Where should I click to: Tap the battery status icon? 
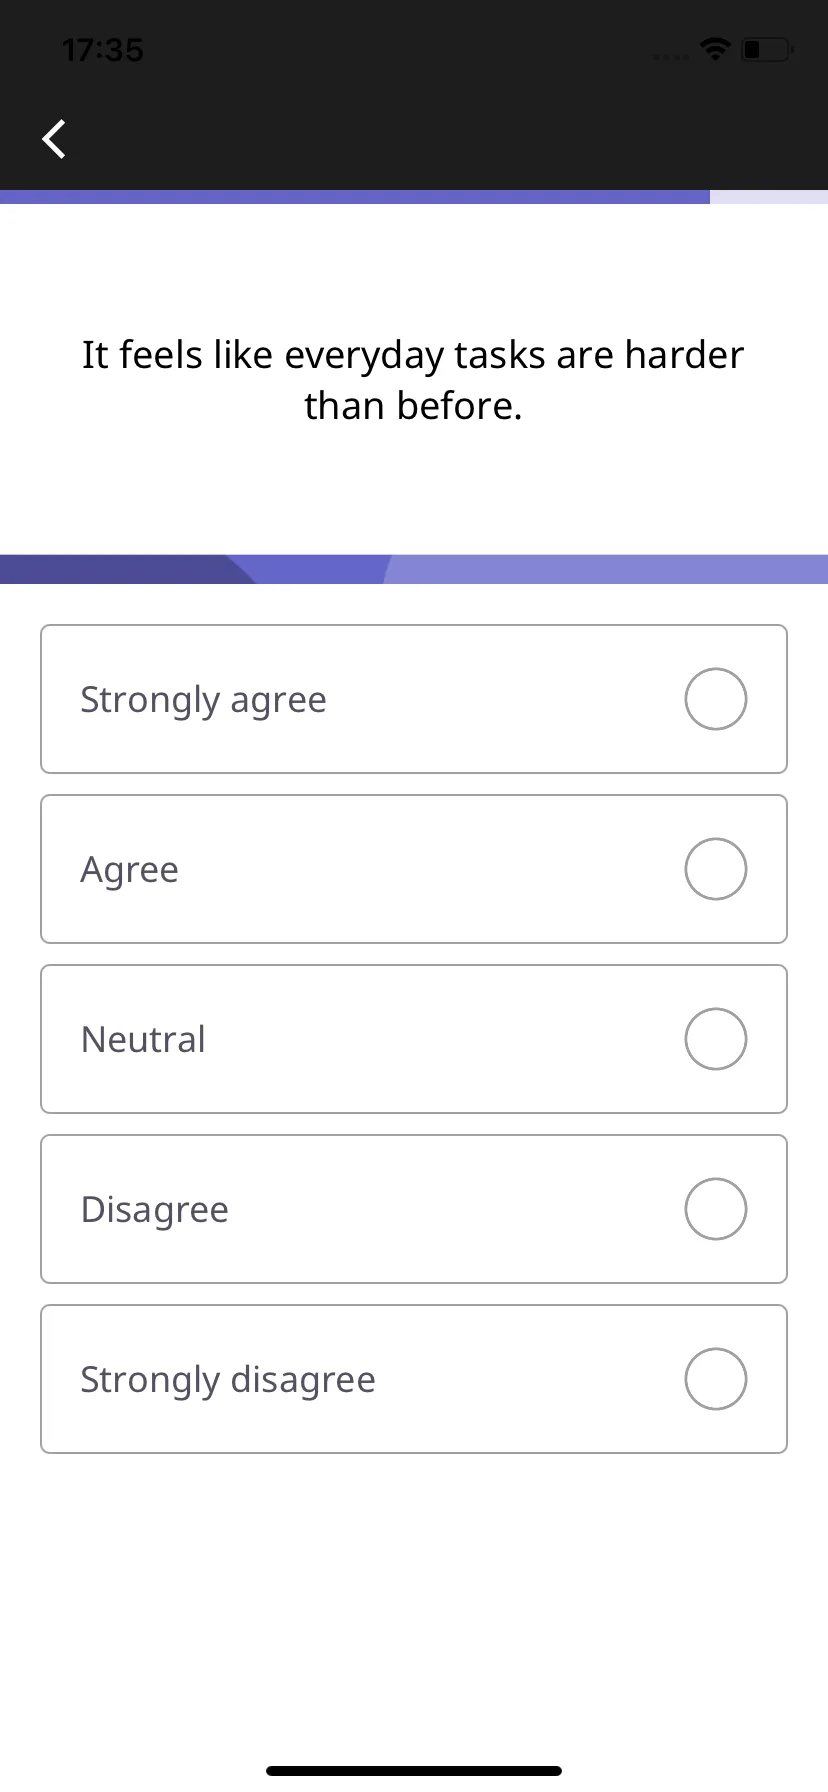tap(767, 49)
